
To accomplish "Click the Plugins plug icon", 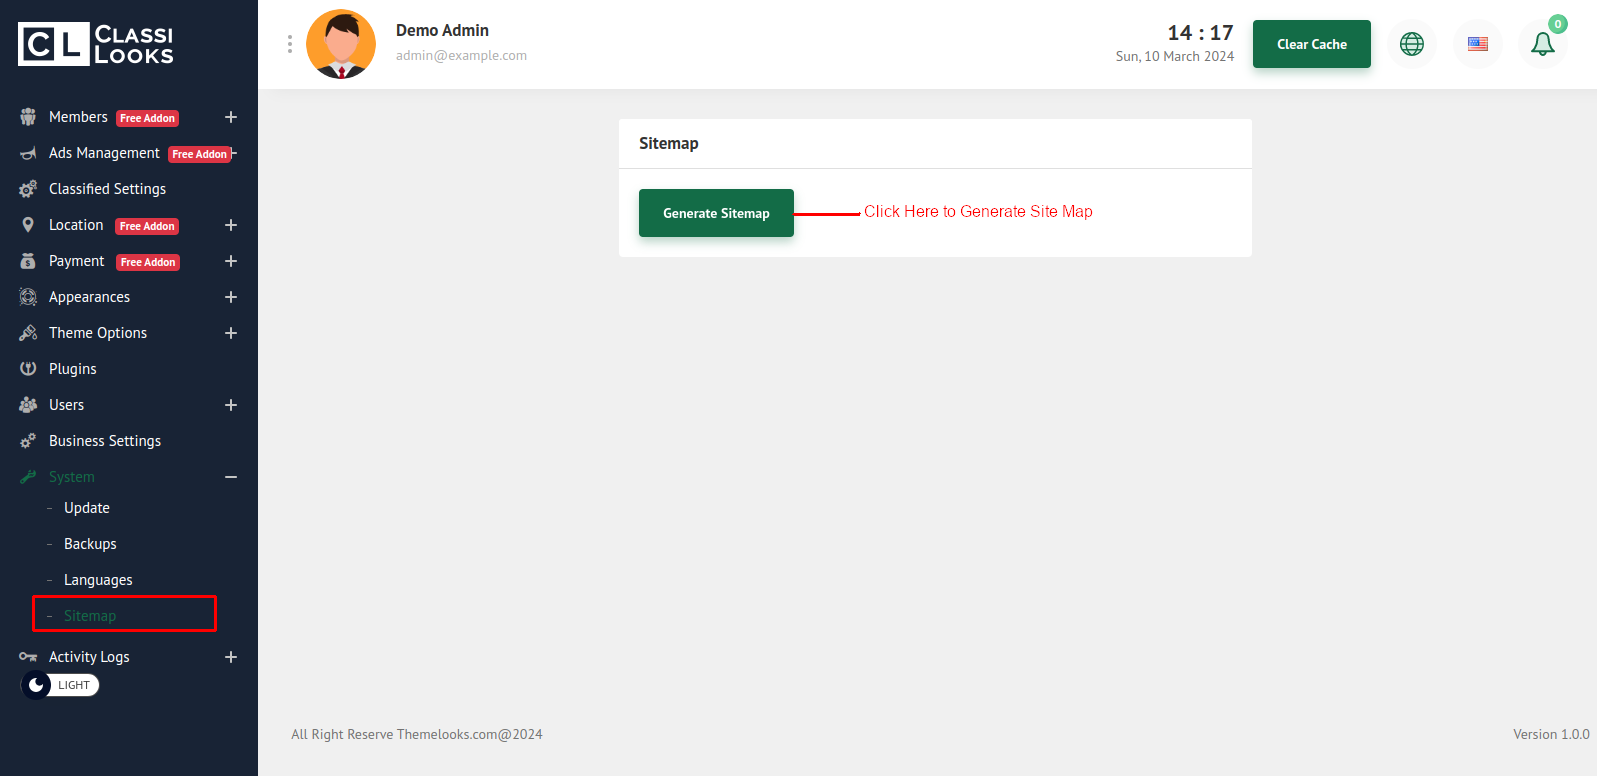I will [x=28, y=369].
